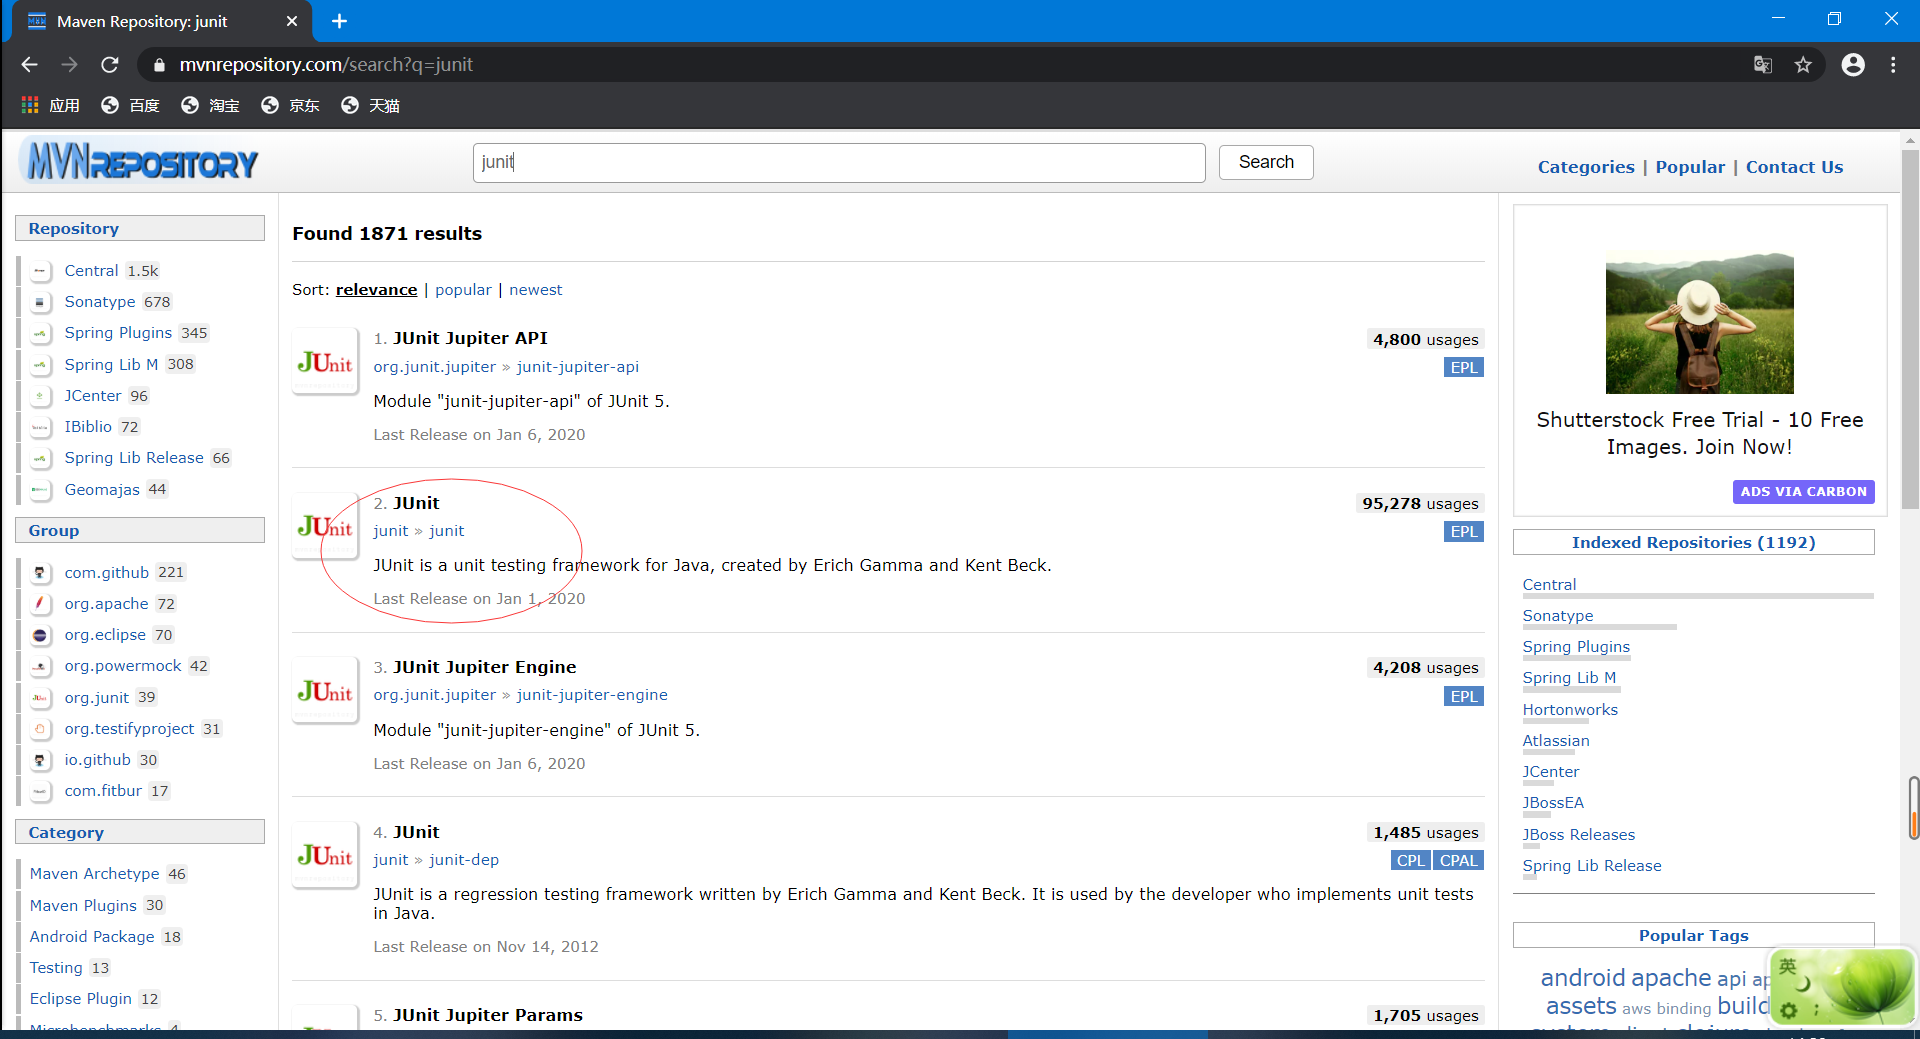Filter by org.junit group
This screenshot has height=1039, width=1920.
pyautogui.click(x=97, y=698)
